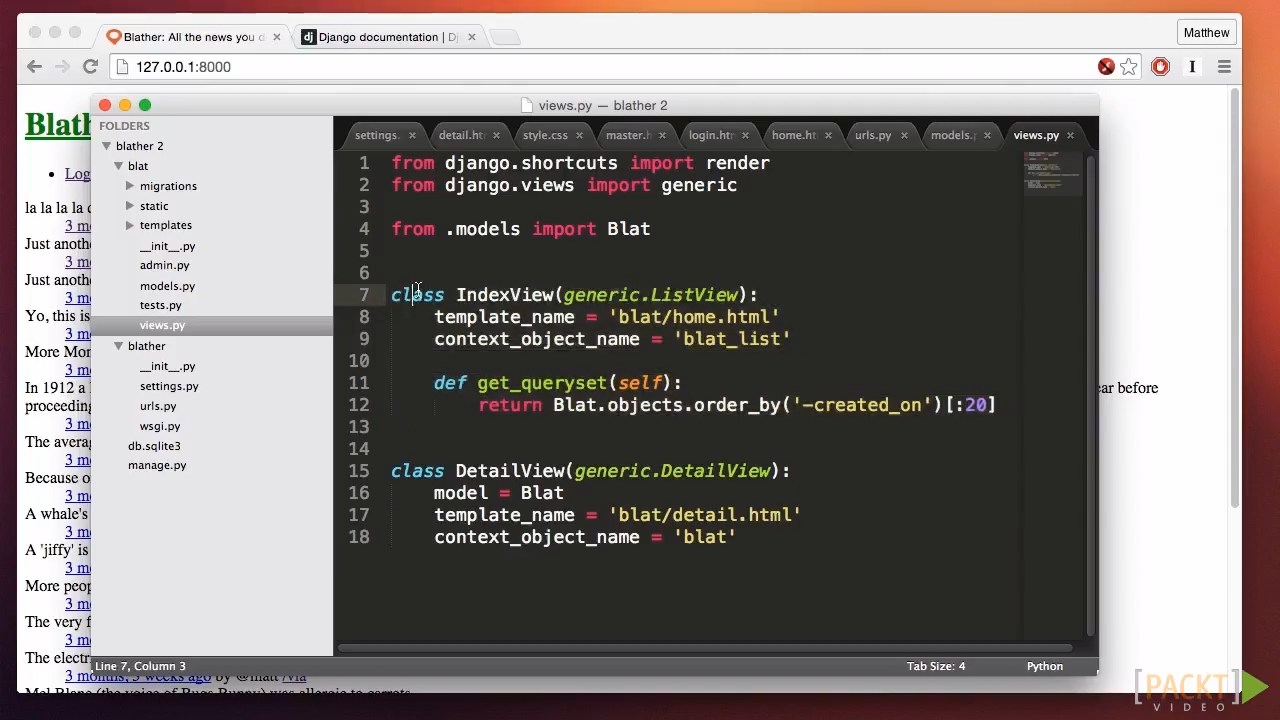Collapse the 'blather 2' root folder
This screenshot has height=720, width=1280.
pos(106,146)
